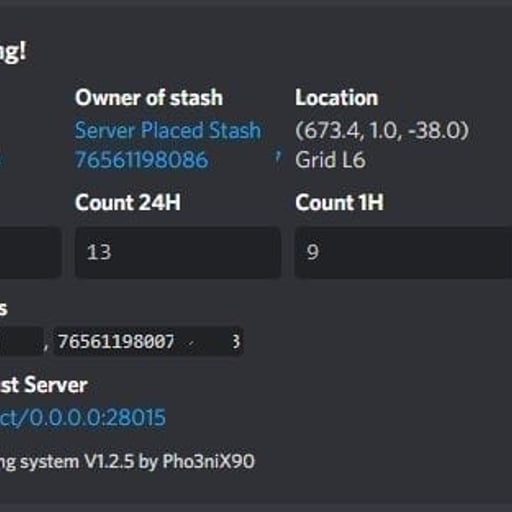Click the partially hidden code box left of 76561198007

22,342
